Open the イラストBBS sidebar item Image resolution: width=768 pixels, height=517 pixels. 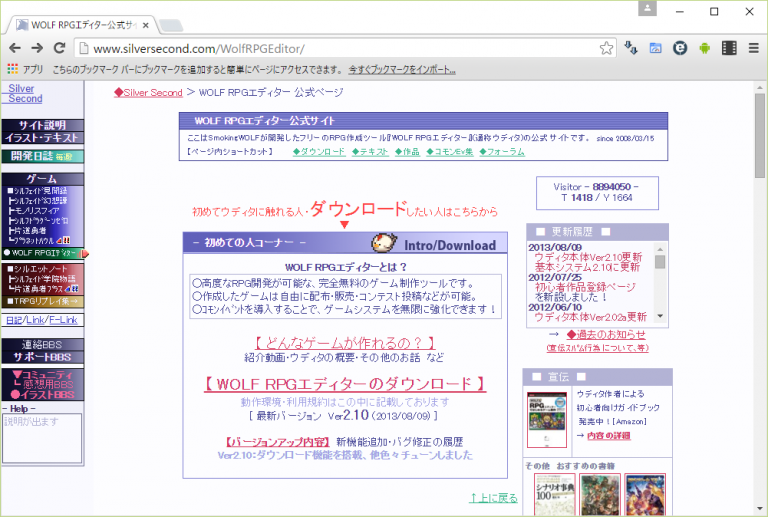pos(42,395)
